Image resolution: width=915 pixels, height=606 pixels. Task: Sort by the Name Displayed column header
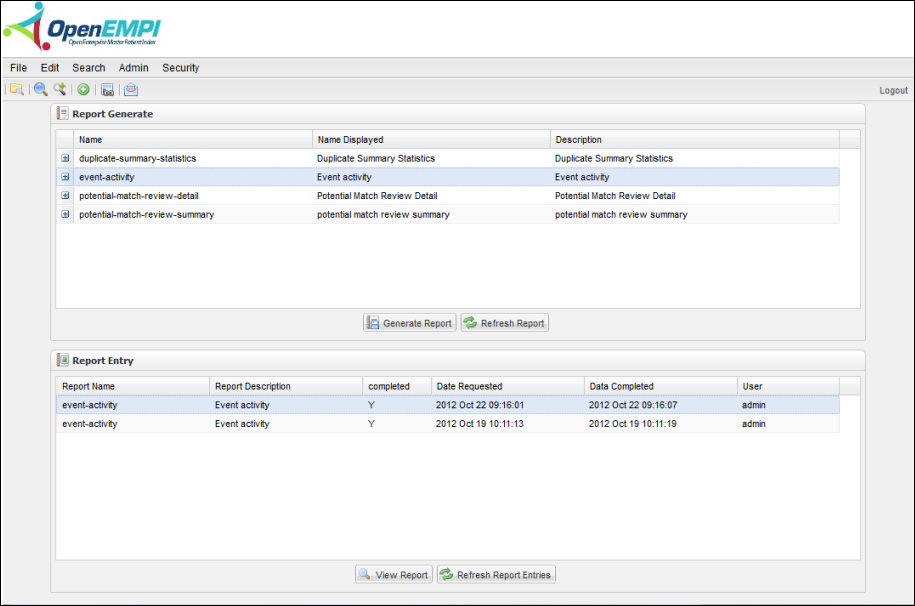click(431, 140)
